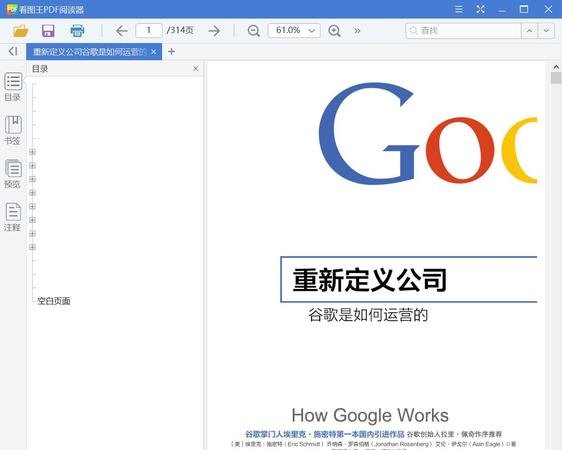Go to the previous page arrow
The image size is (562, 450).
tap(122, 31)
